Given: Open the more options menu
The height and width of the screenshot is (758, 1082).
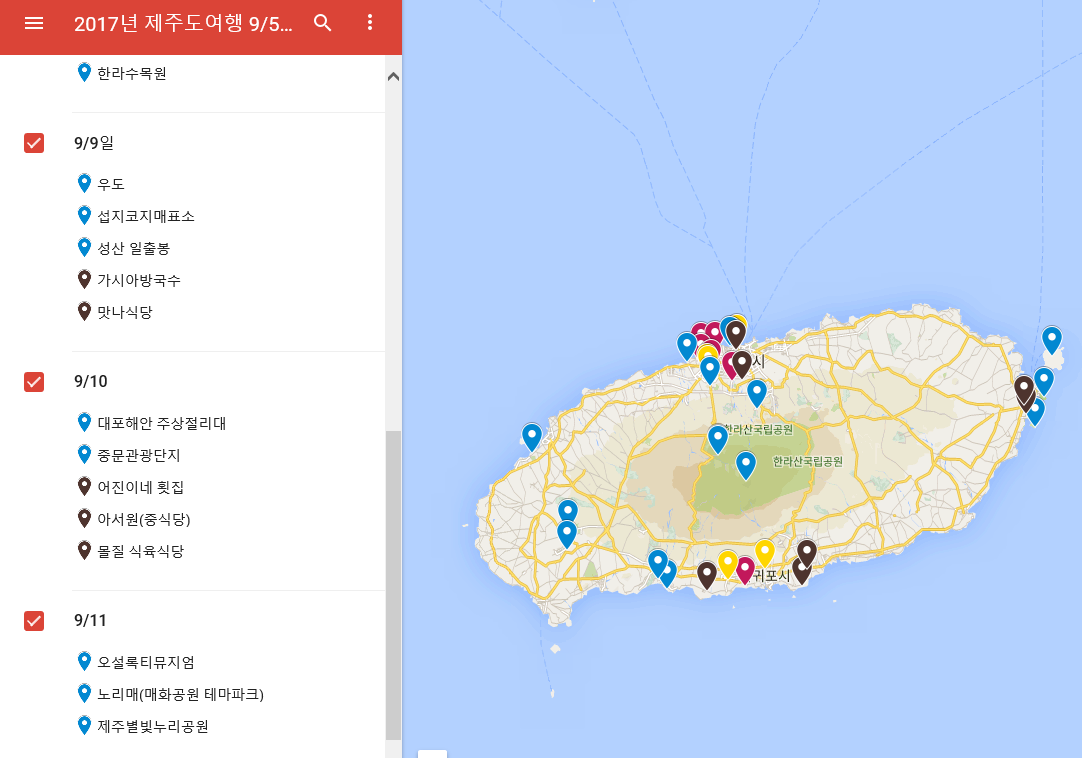Looking at the screenshot, I should [370, 23].
